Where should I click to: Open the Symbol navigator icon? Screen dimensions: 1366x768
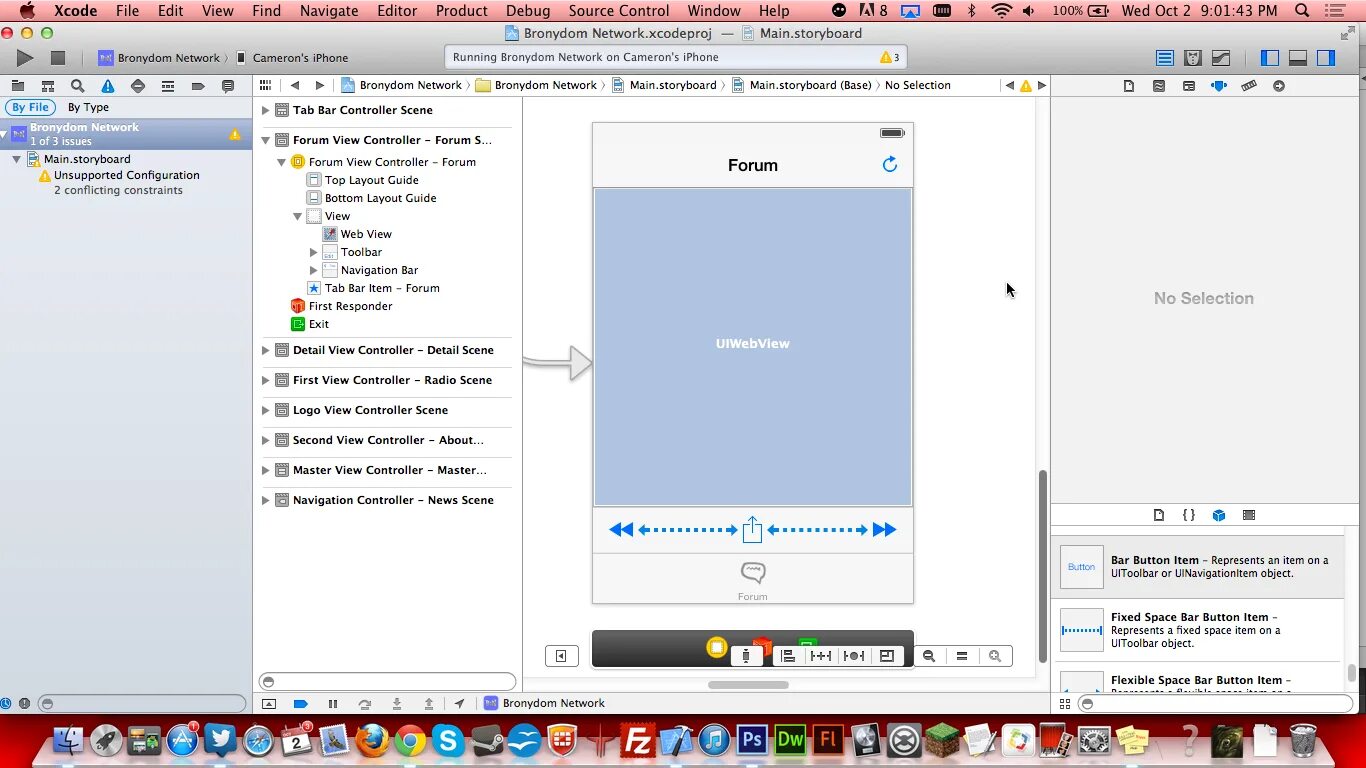pos(48,86)
